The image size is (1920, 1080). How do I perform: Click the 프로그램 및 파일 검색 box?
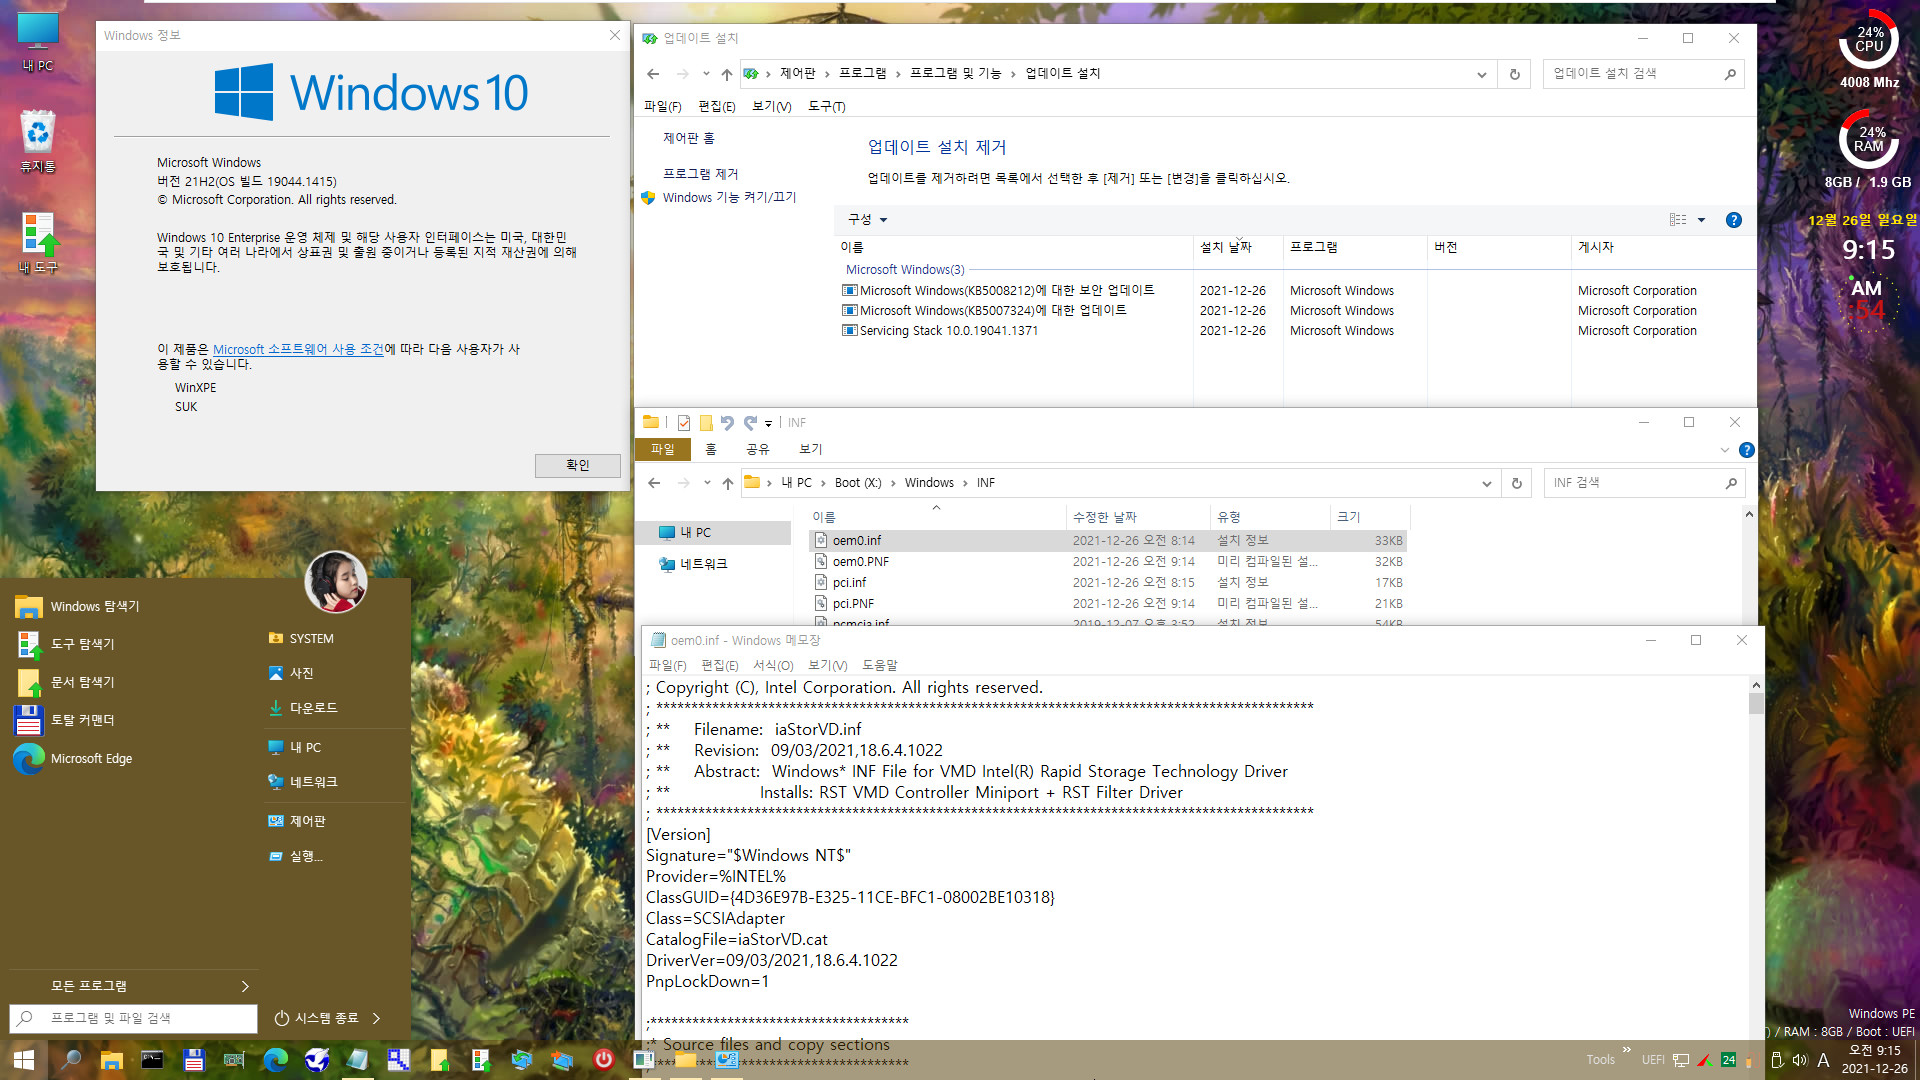[x=133, y=1018]
